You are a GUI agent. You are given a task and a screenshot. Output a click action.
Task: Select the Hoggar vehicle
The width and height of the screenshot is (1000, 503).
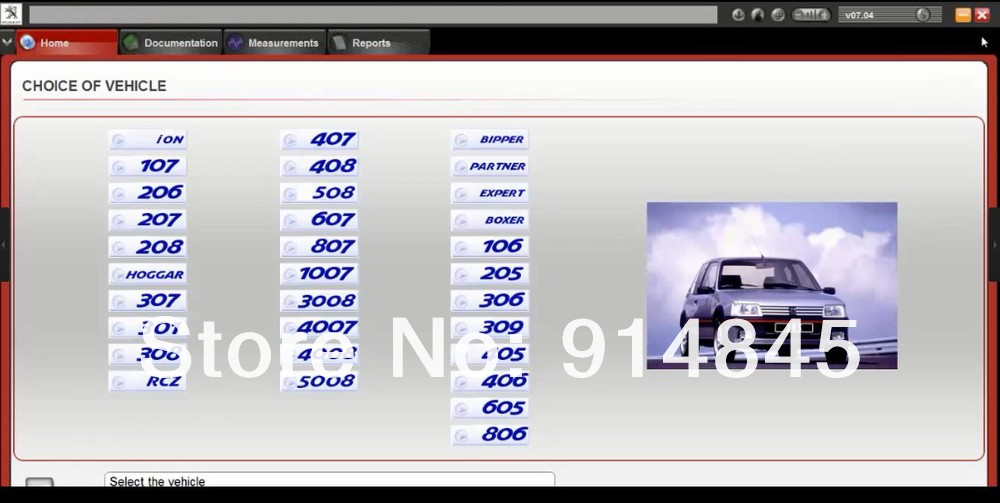[x=147, y=274]
